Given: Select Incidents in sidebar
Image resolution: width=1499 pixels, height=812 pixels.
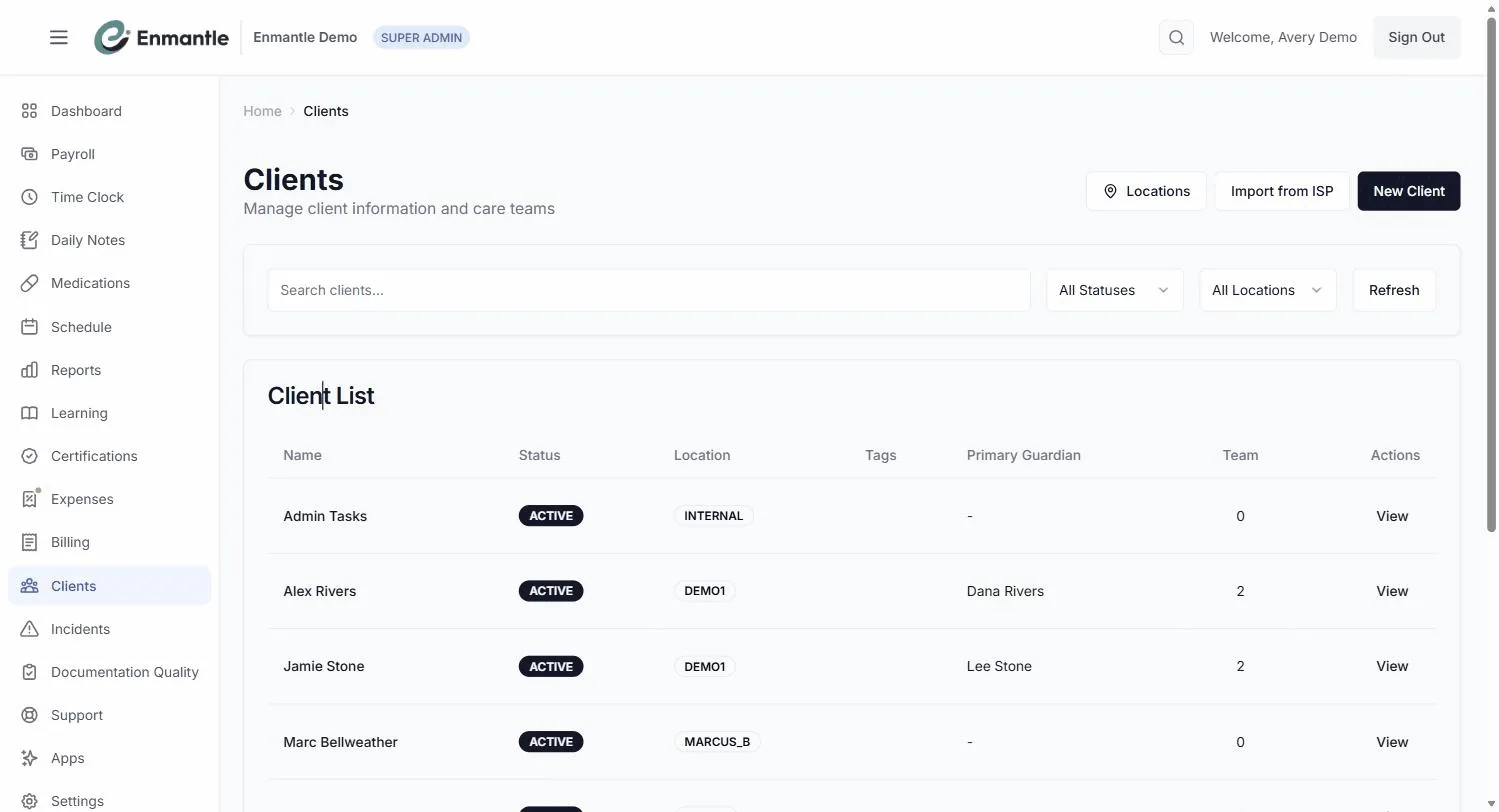Looking at the screenshot, I should coord(109,629).
